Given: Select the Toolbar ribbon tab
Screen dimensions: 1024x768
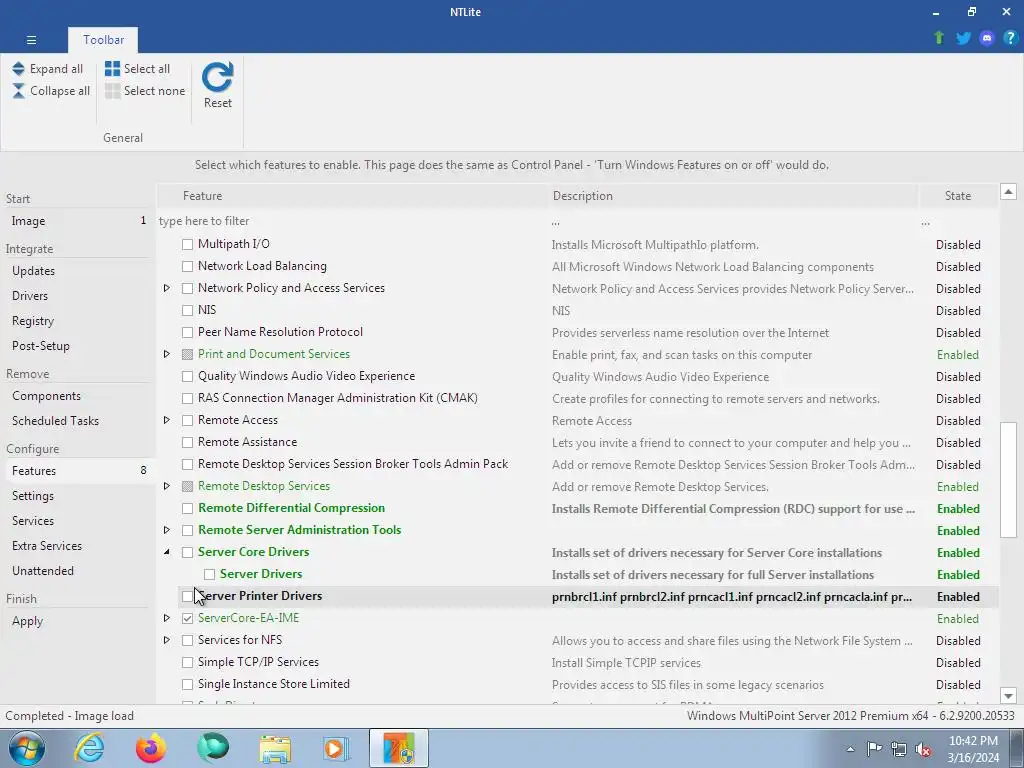Looking at the screenshot, I should (x=103, y=40).
